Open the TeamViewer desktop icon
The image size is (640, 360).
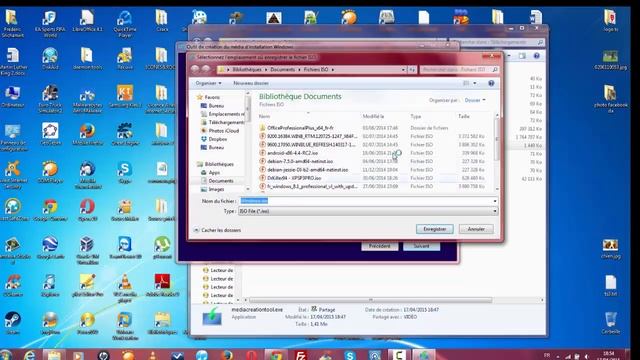coord(125,248)
